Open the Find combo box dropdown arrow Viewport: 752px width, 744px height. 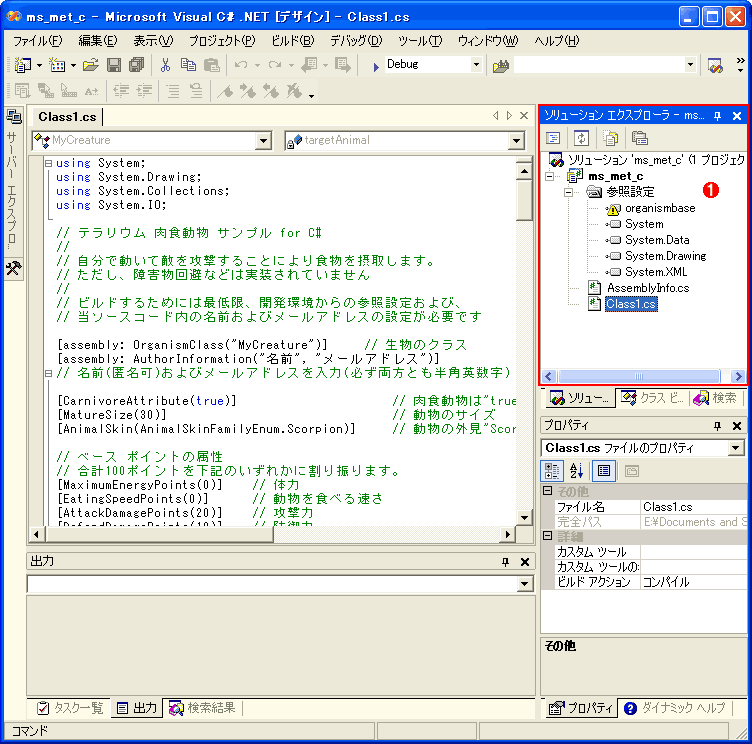[x=690, y=64]
